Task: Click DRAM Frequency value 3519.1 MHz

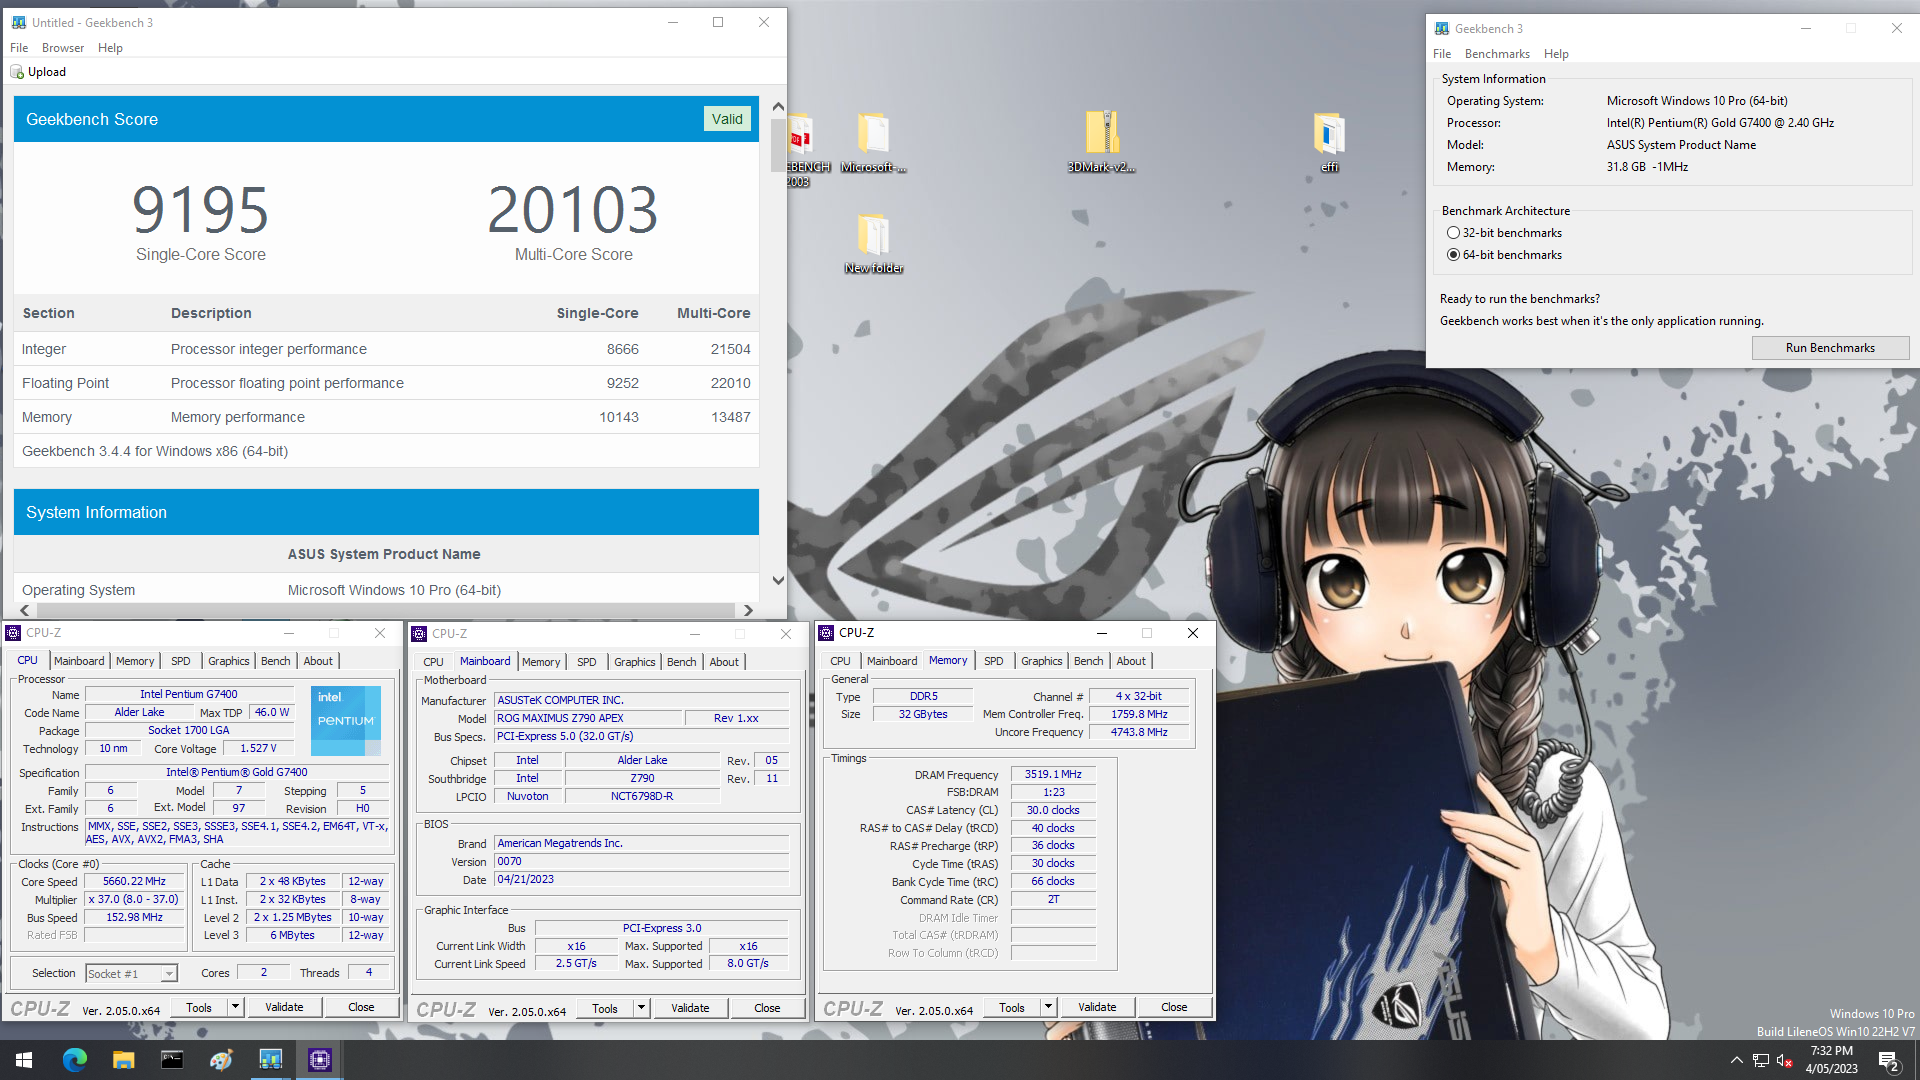Action: click(1053, 774)
